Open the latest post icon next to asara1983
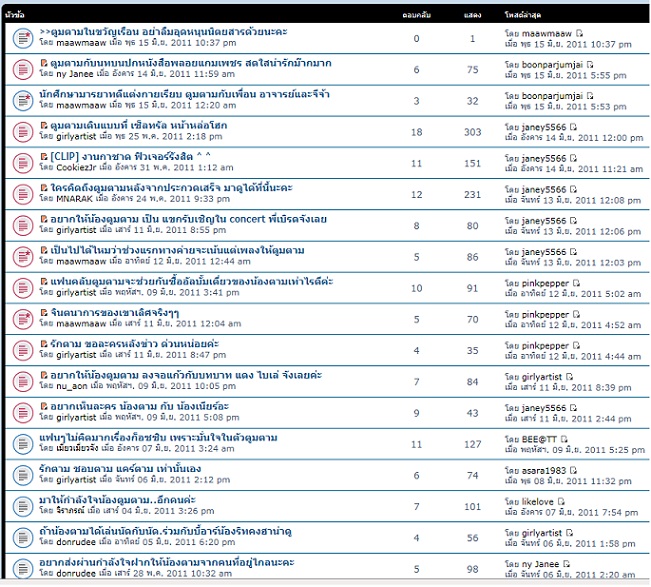 [x=573, y=470]
